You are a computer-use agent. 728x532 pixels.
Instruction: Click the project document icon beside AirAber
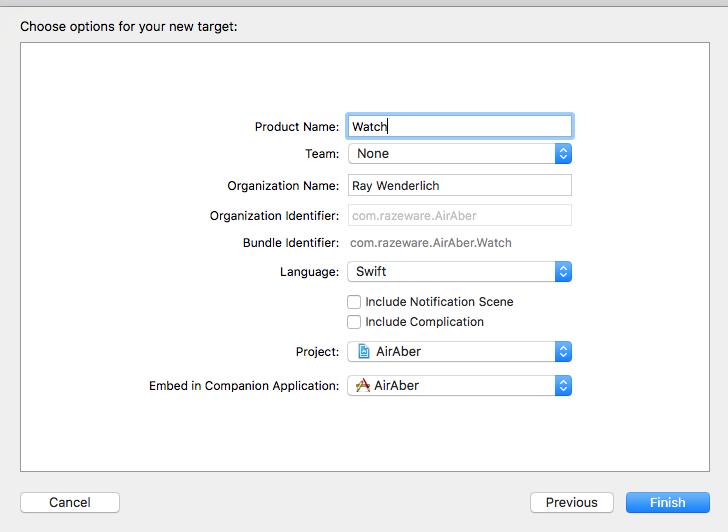(364, 352)
